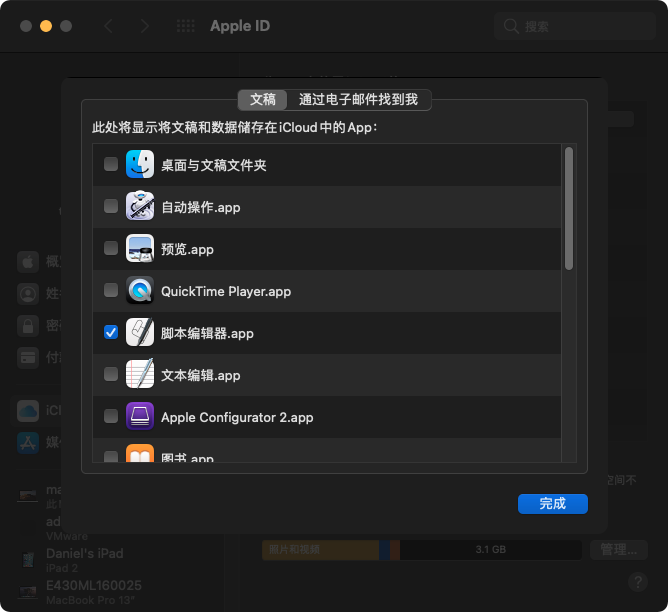Screen dimensions: 668x612
Task: Go forward with the right chevron
Action: pyautogui.click(x=145, y=26)
